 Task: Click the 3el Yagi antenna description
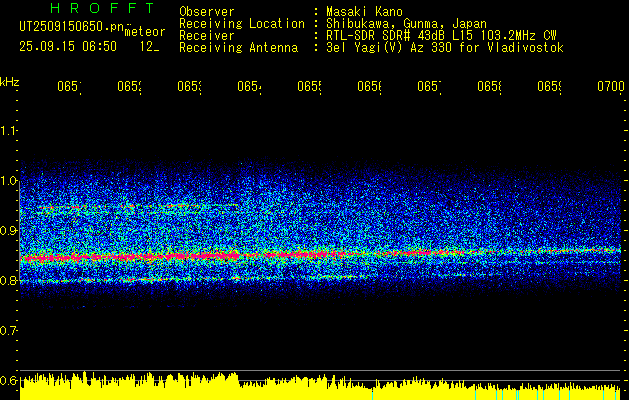[x=445, y=48]
